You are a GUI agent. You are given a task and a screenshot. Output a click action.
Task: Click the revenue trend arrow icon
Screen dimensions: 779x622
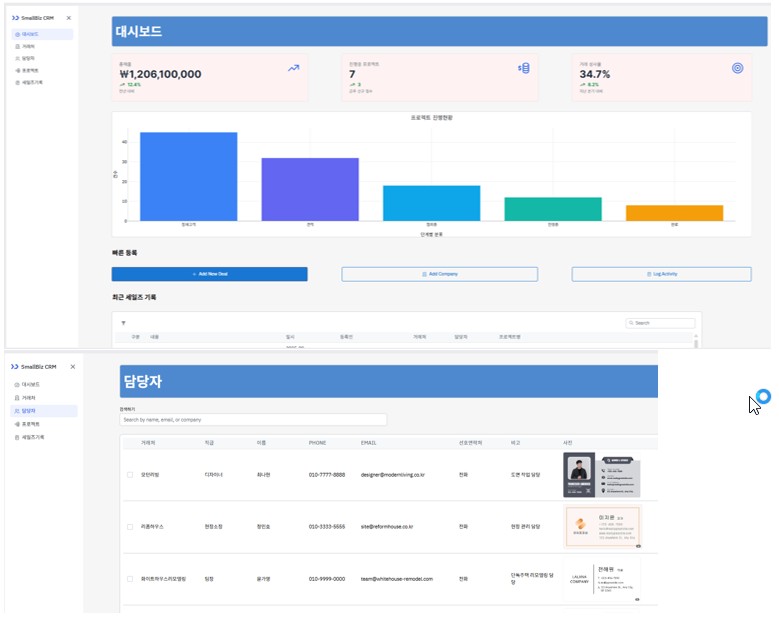click(x=293, y=69)
